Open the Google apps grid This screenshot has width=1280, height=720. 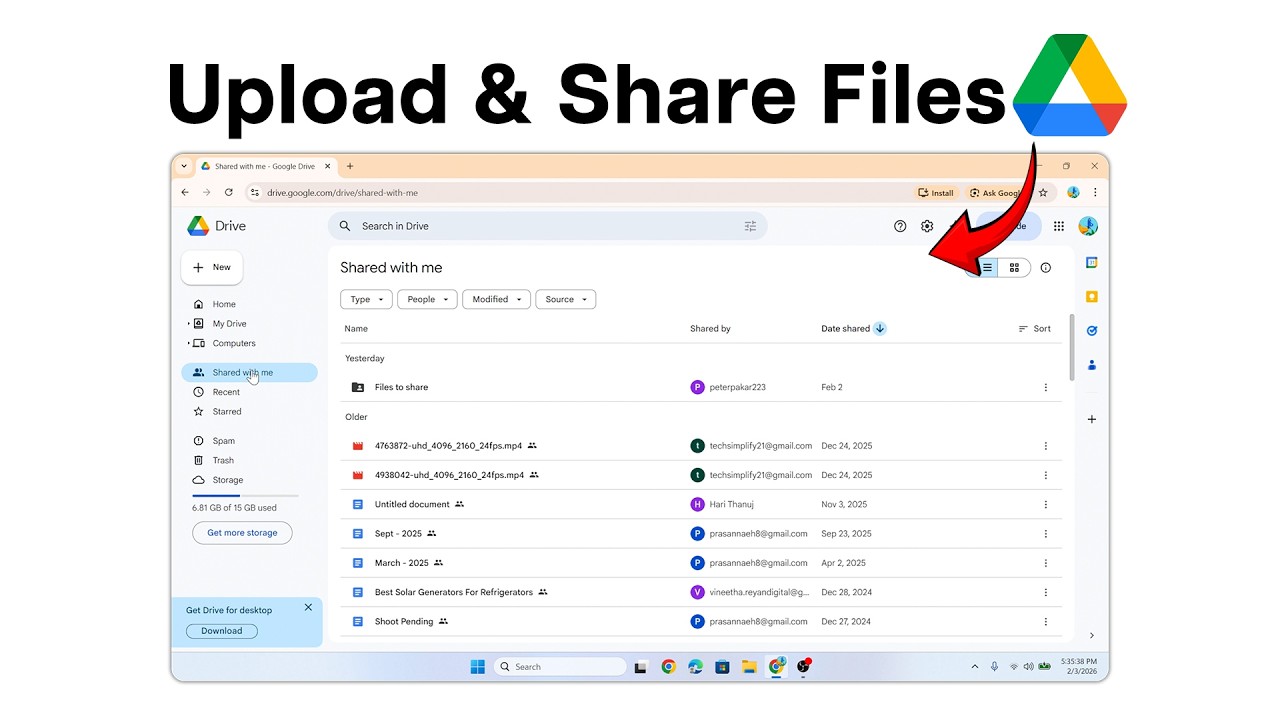pos(1059,226)
